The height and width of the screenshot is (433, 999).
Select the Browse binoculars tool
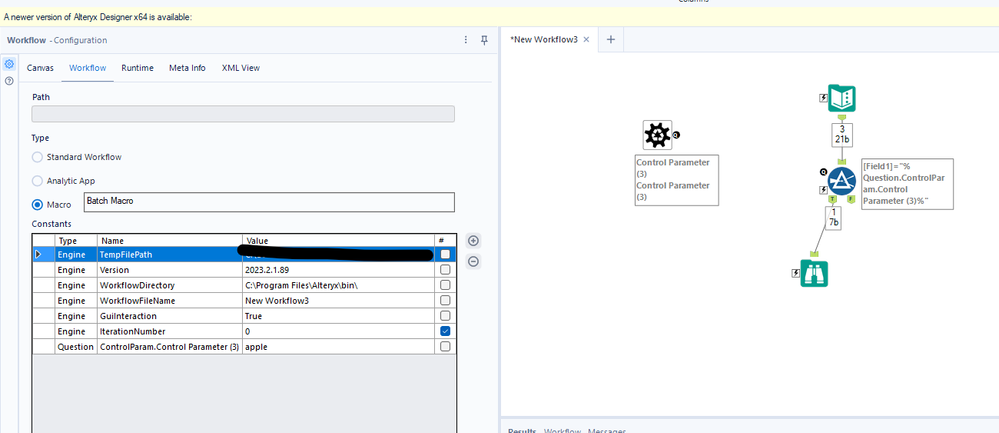814,273
